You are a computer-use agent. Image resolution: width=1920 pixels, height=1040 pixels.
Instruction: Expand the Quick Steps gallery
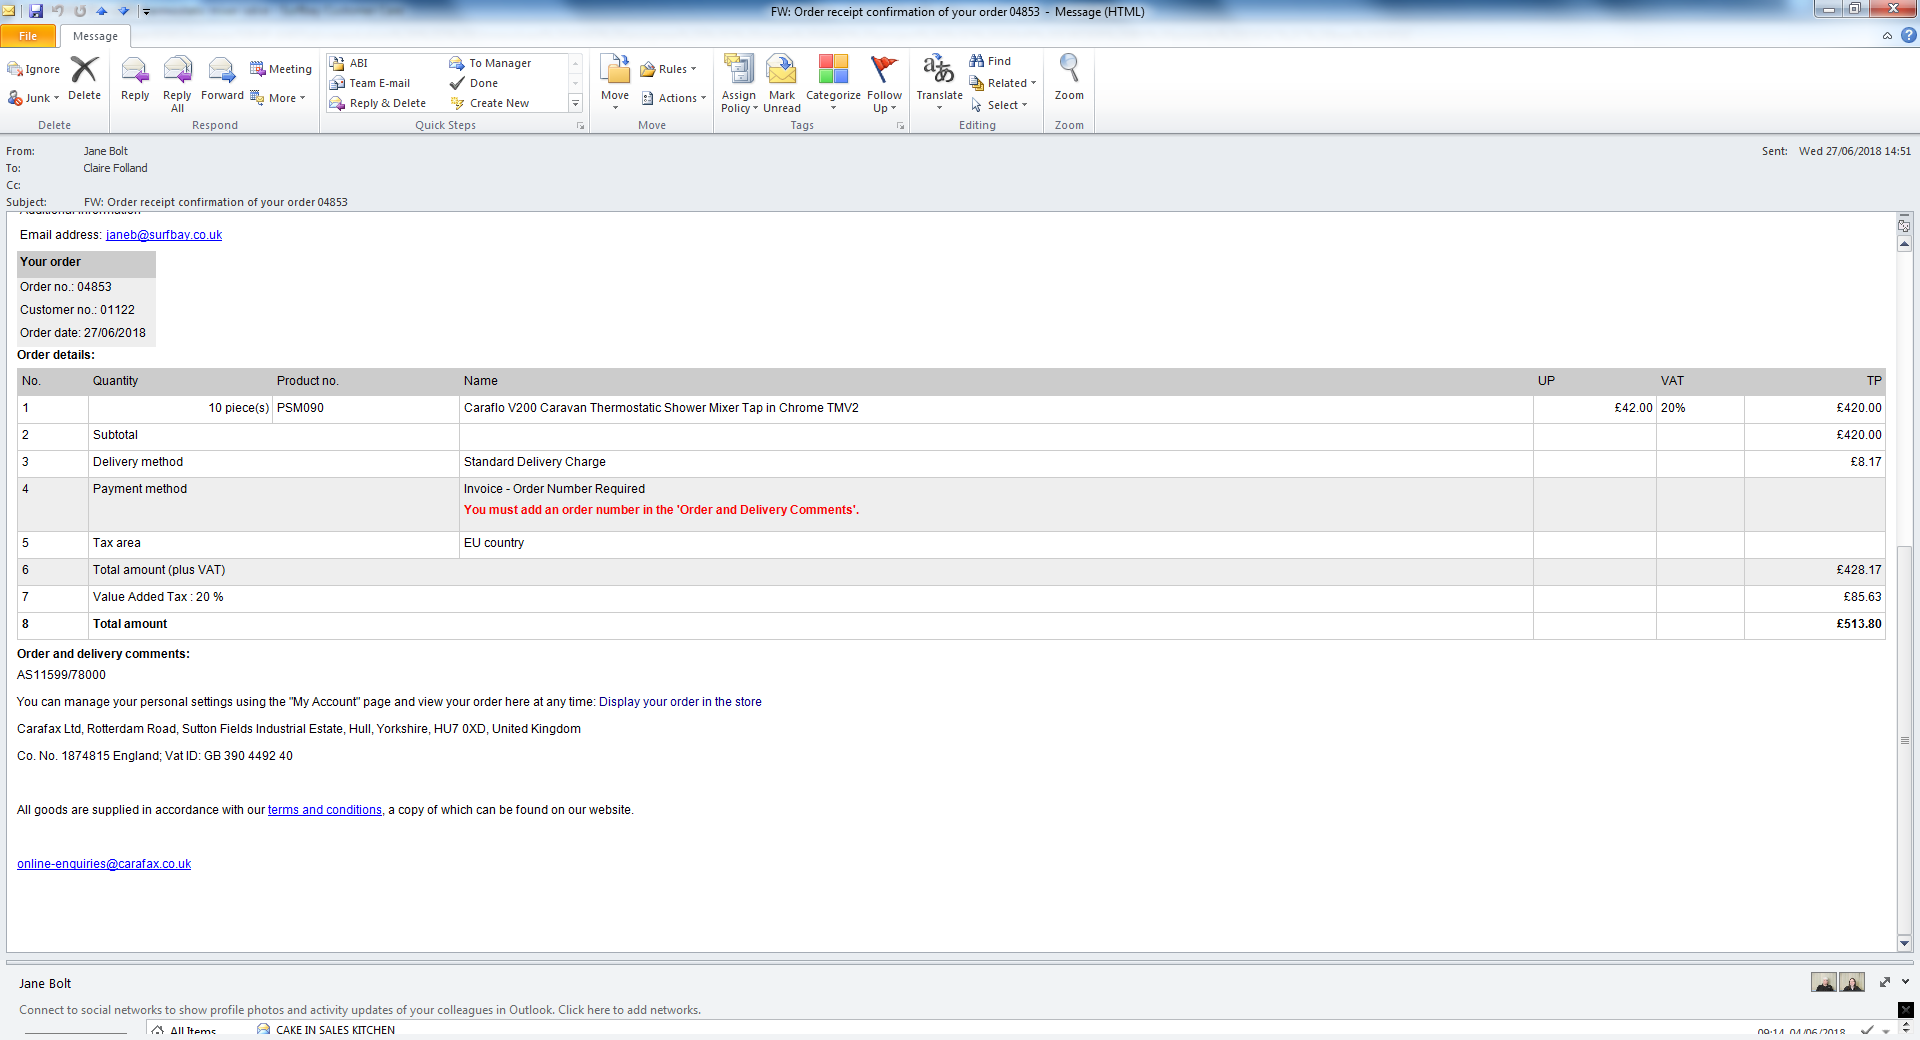[x=575, y=103]
